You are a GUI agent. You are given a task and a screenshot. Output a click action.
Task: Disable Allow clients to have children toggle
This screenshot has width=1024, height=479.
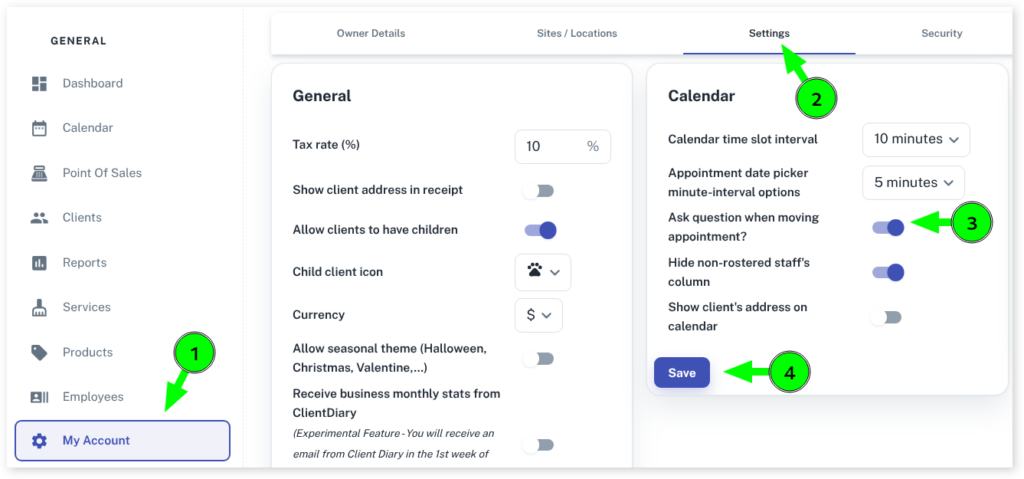[x=540, y=230]
